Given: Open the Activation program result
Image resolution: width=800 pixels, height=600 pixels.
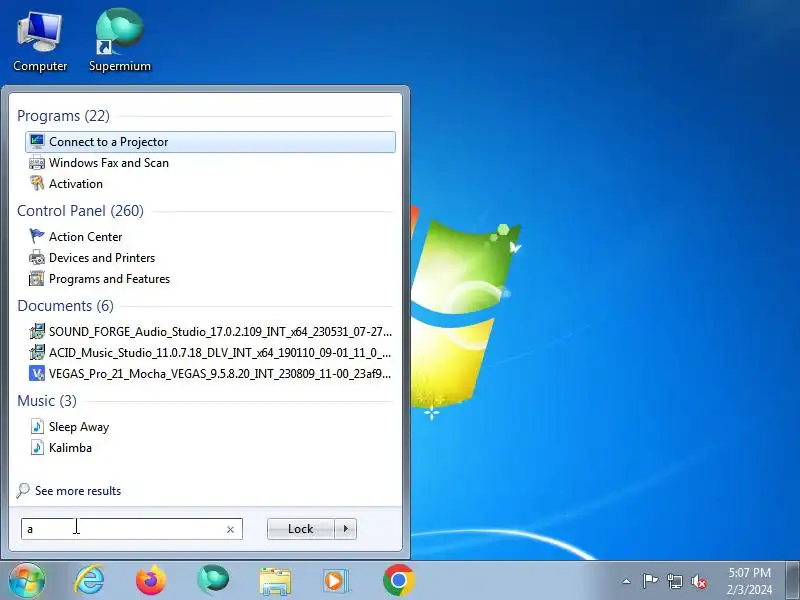Looking at the screenshot, I should coord(210,184).
